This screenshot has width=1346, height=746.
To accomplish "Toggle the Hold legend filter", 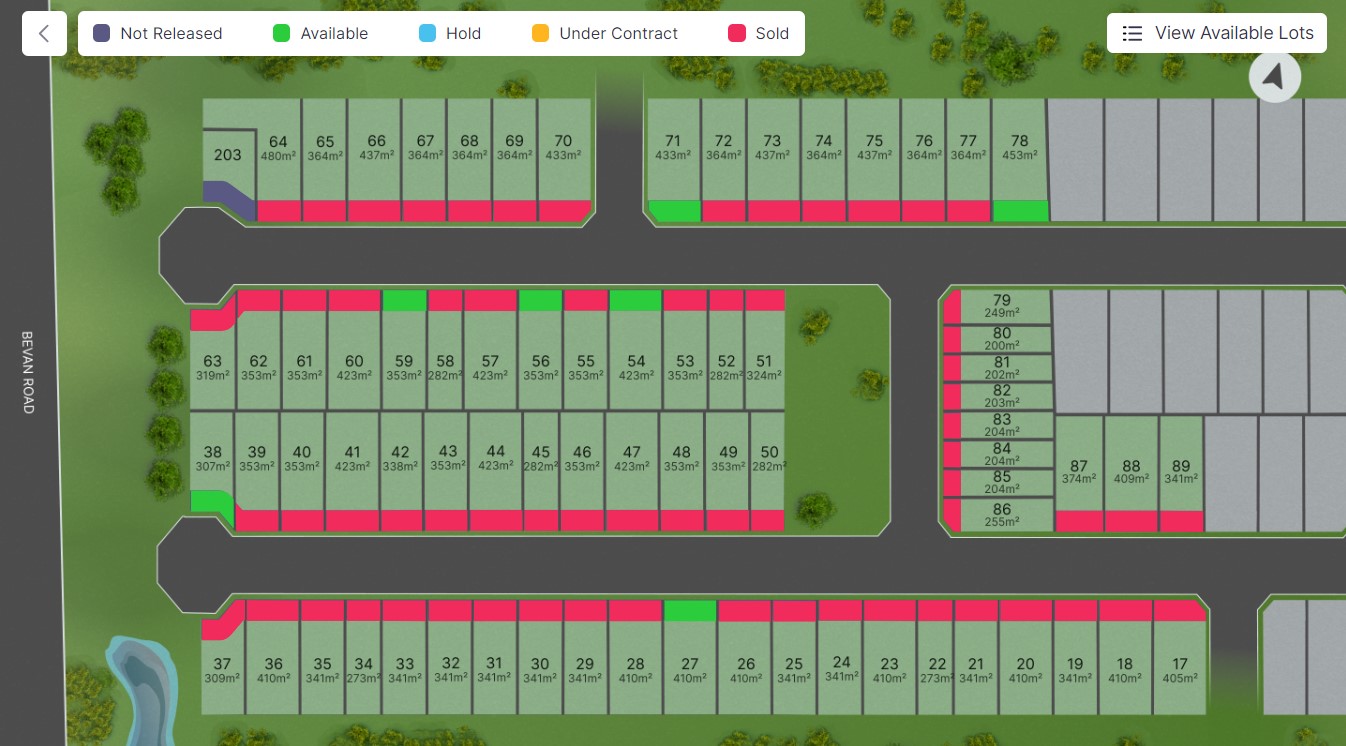I will click(450, 33).
